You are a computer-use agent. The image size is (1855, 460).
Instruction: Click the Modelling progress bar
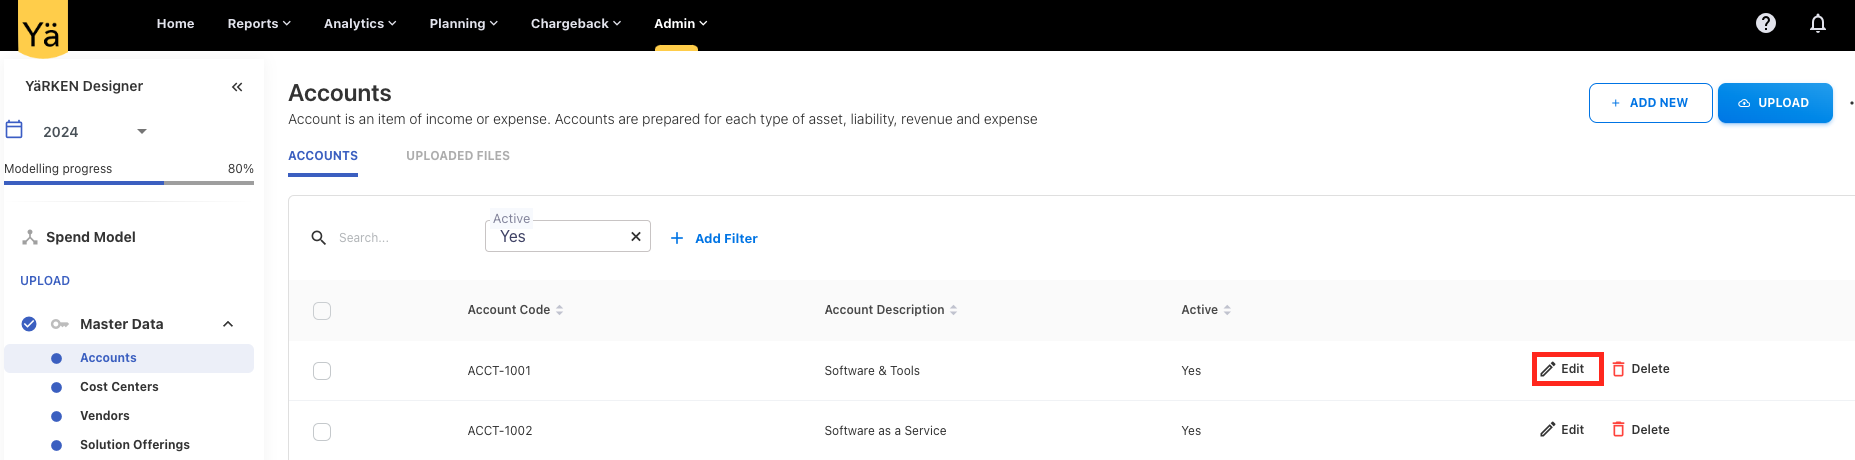pyautogui.click(x=129, y=183)
